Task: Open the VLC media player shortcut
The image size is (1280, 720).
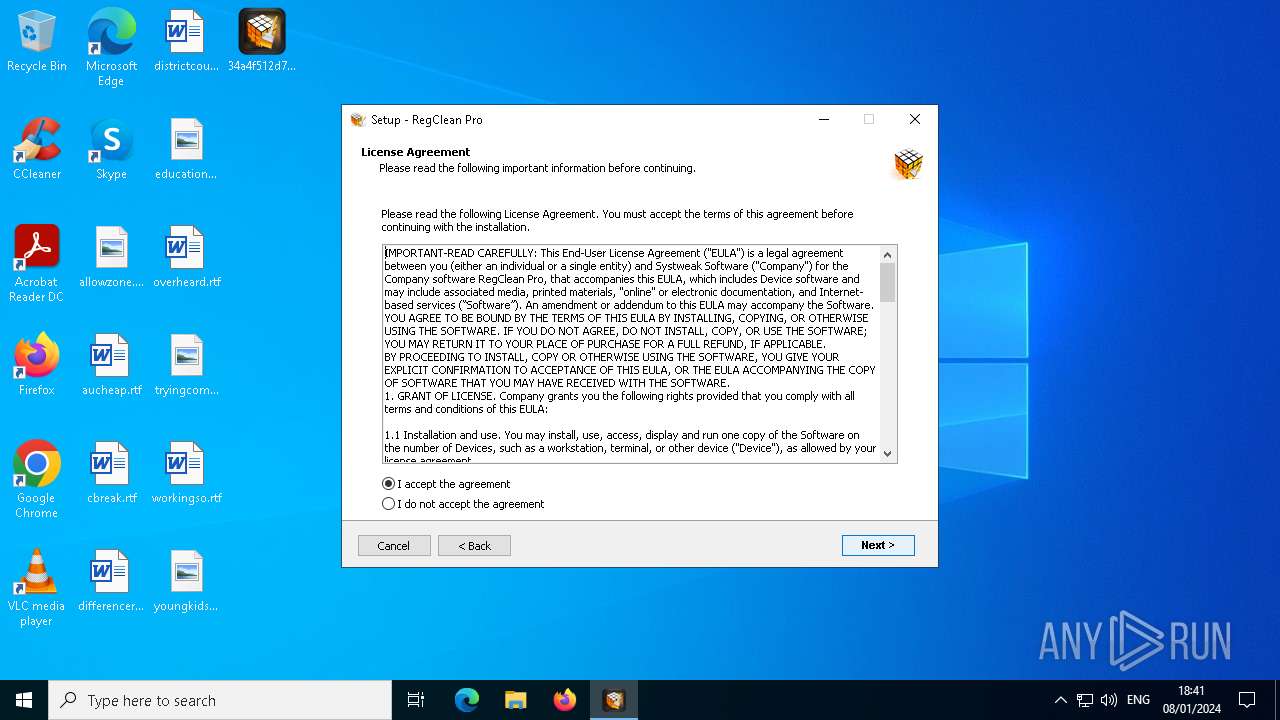Action: [37, 588]
